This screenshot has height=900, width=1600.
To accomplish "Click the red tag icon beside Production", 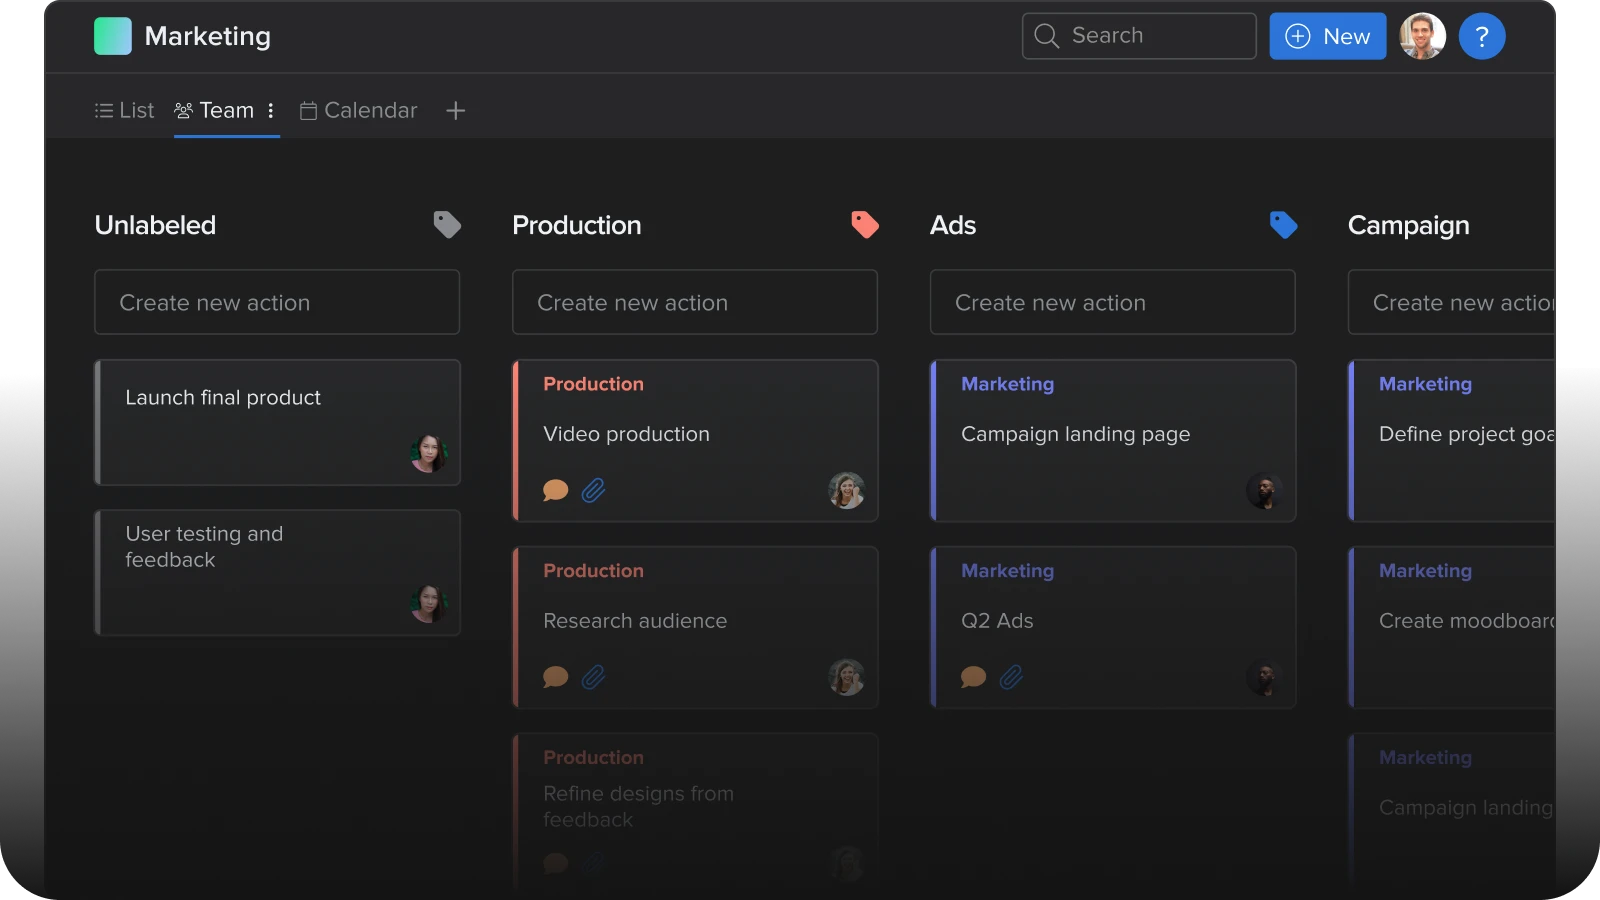I will [x=865, y=225].
